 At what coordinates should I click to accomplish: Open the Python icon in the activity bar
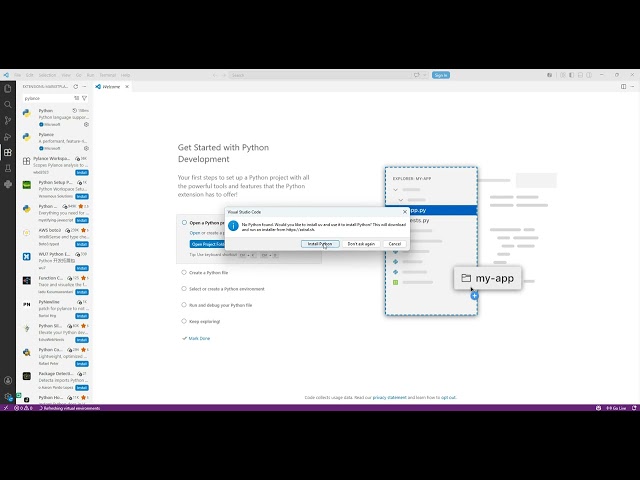point(8,184)
